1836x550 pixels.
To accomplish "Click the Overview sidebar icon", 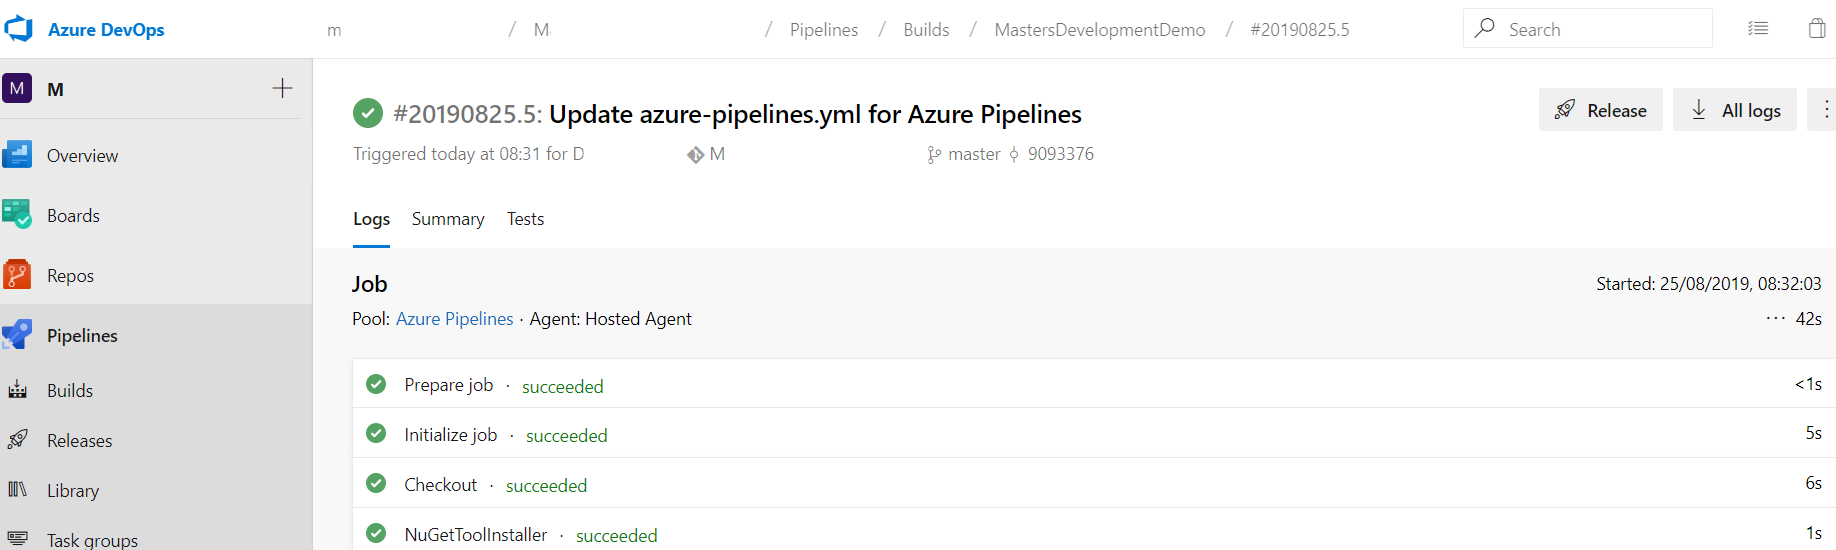I will (17, 154).
